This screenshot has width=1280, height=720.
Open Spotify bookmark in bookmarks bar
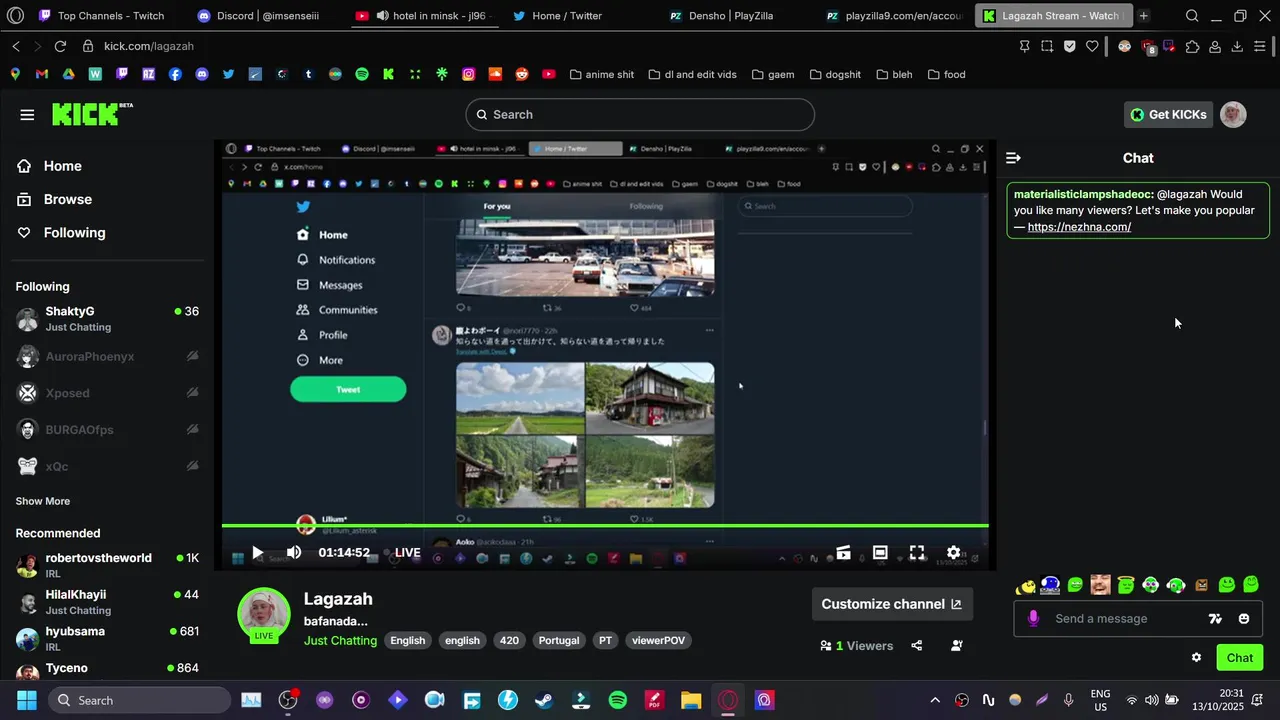(x=362, y=74)
